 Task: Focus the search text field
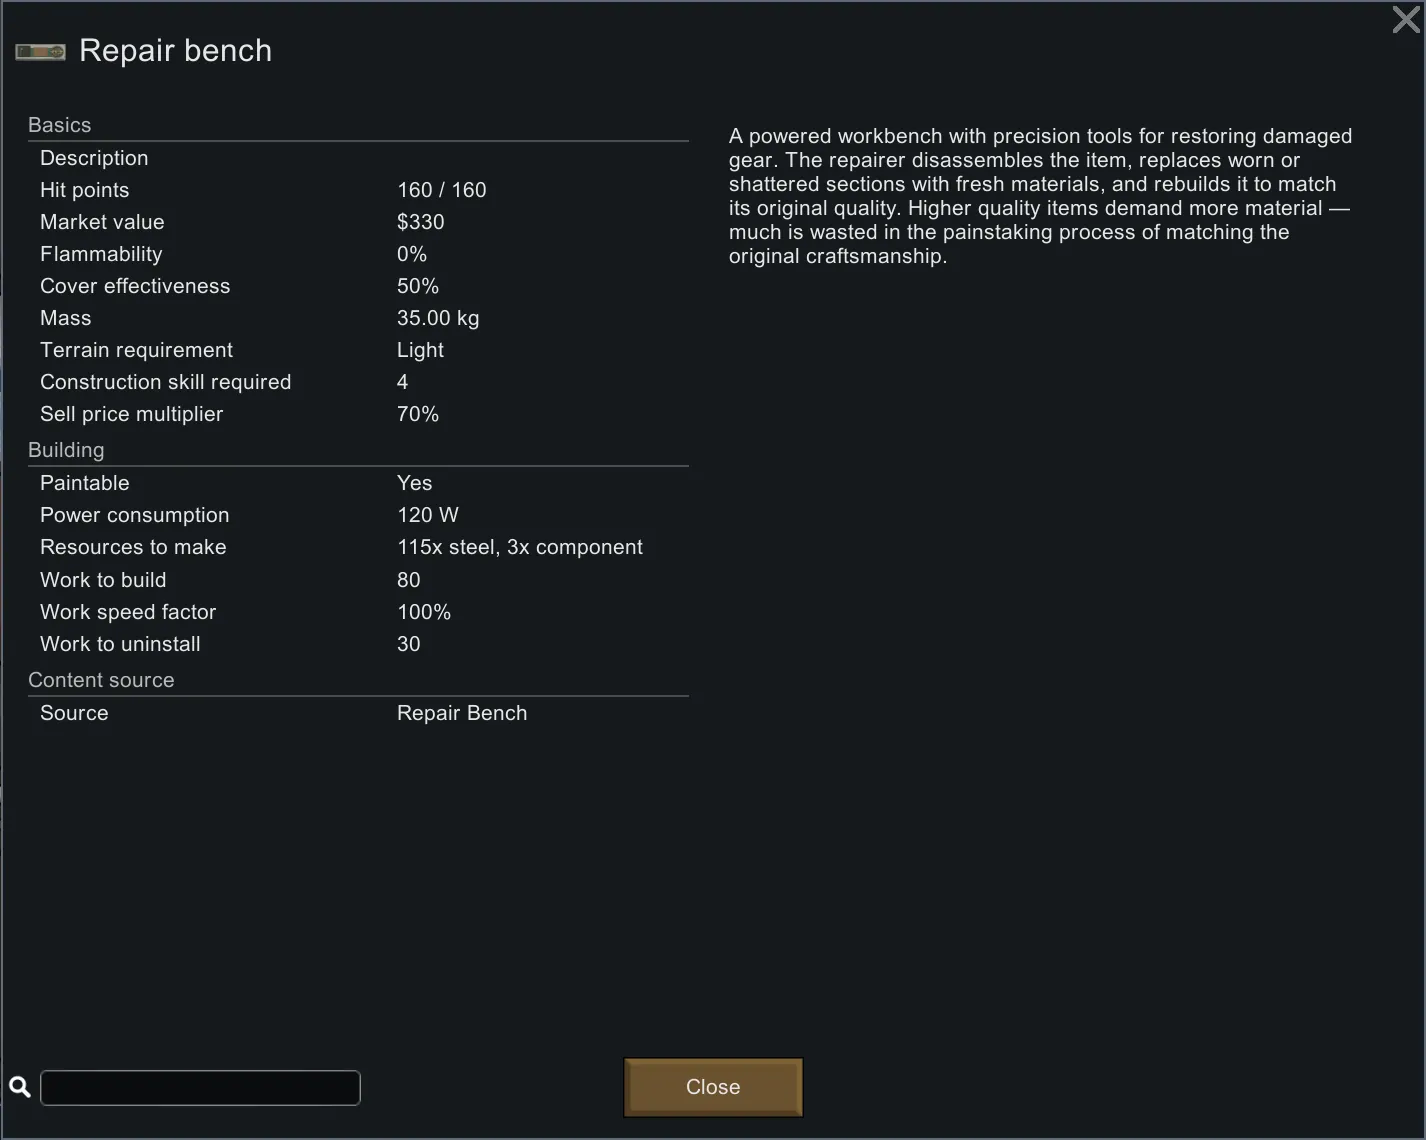pos(200,1088)
